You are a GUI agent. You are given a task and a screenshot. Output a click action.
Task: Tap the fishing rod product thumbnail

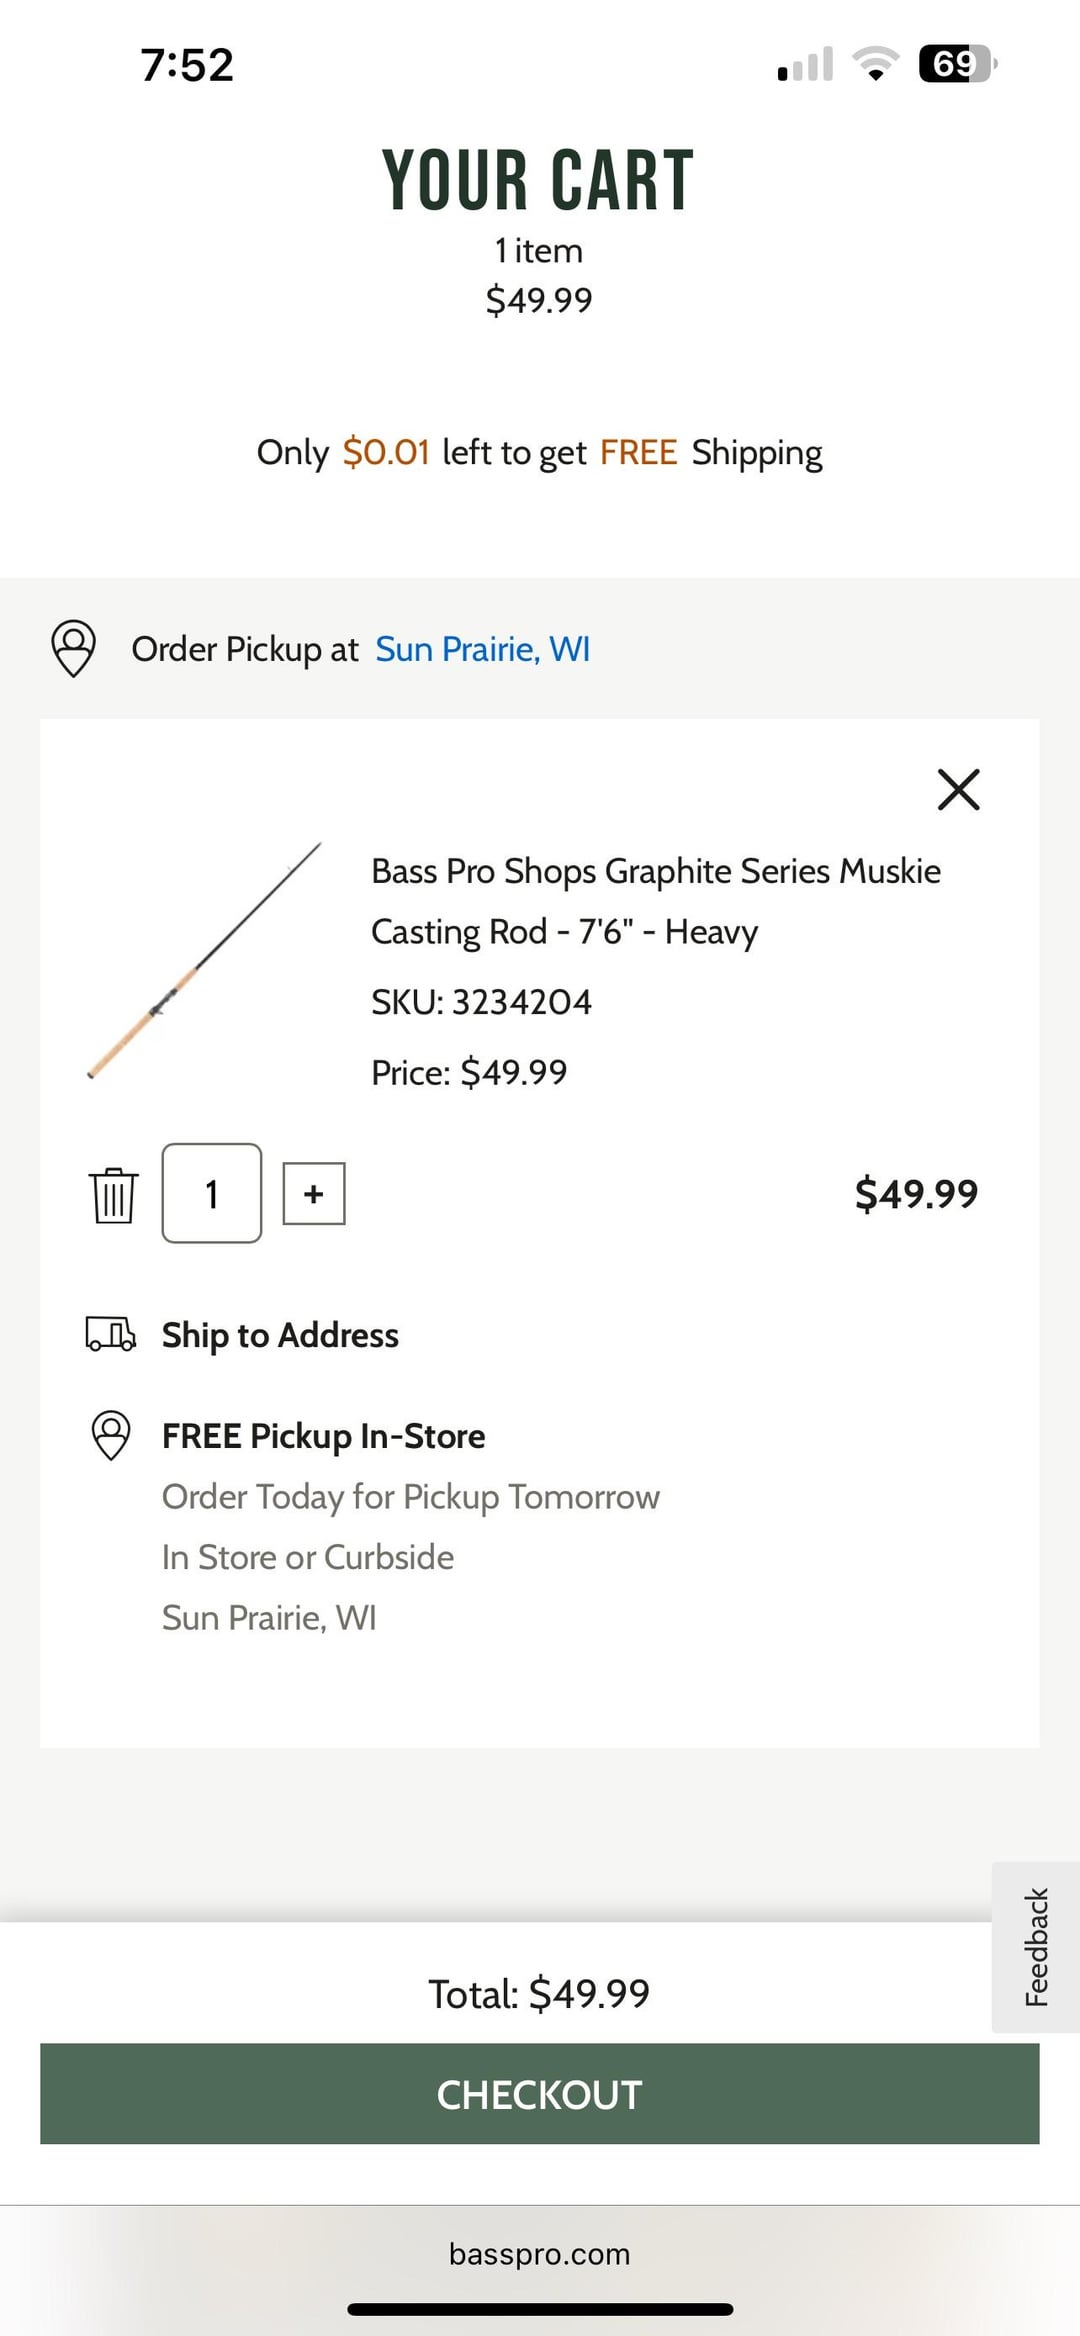point(205,960)
